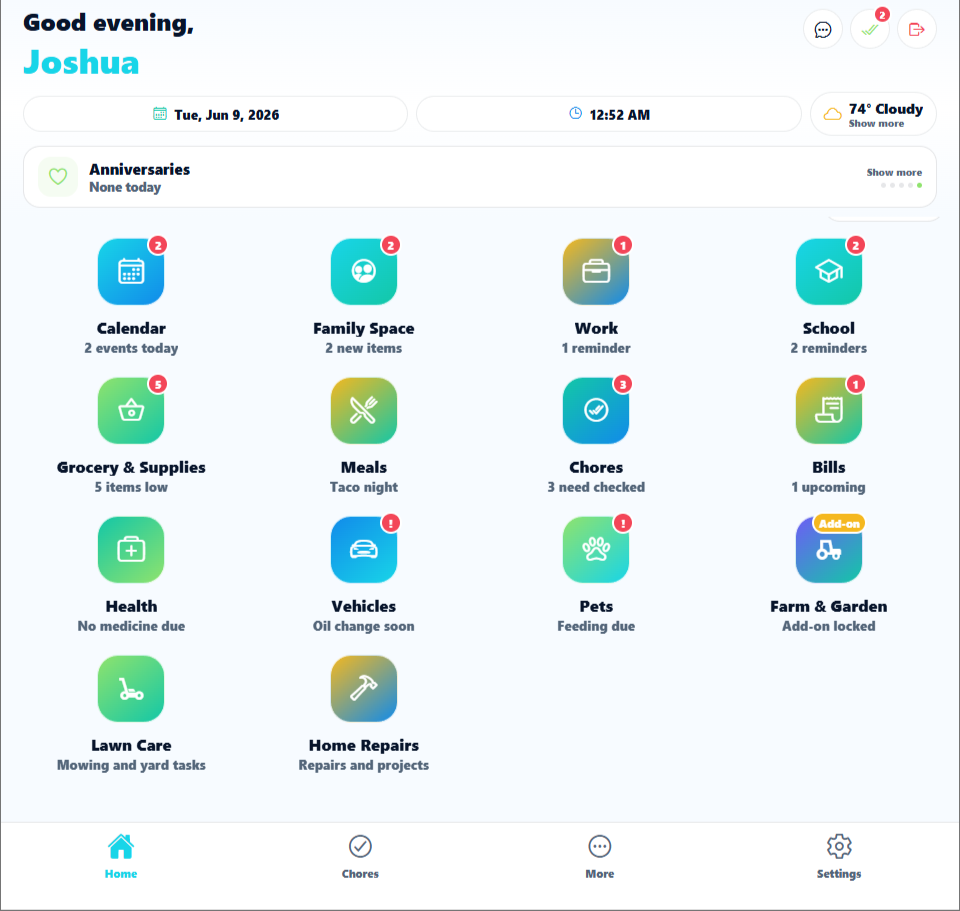The width and height of the screenshot is (960, 911).
Task: Open the School graduation cap icon
Action: pos(828,271)
